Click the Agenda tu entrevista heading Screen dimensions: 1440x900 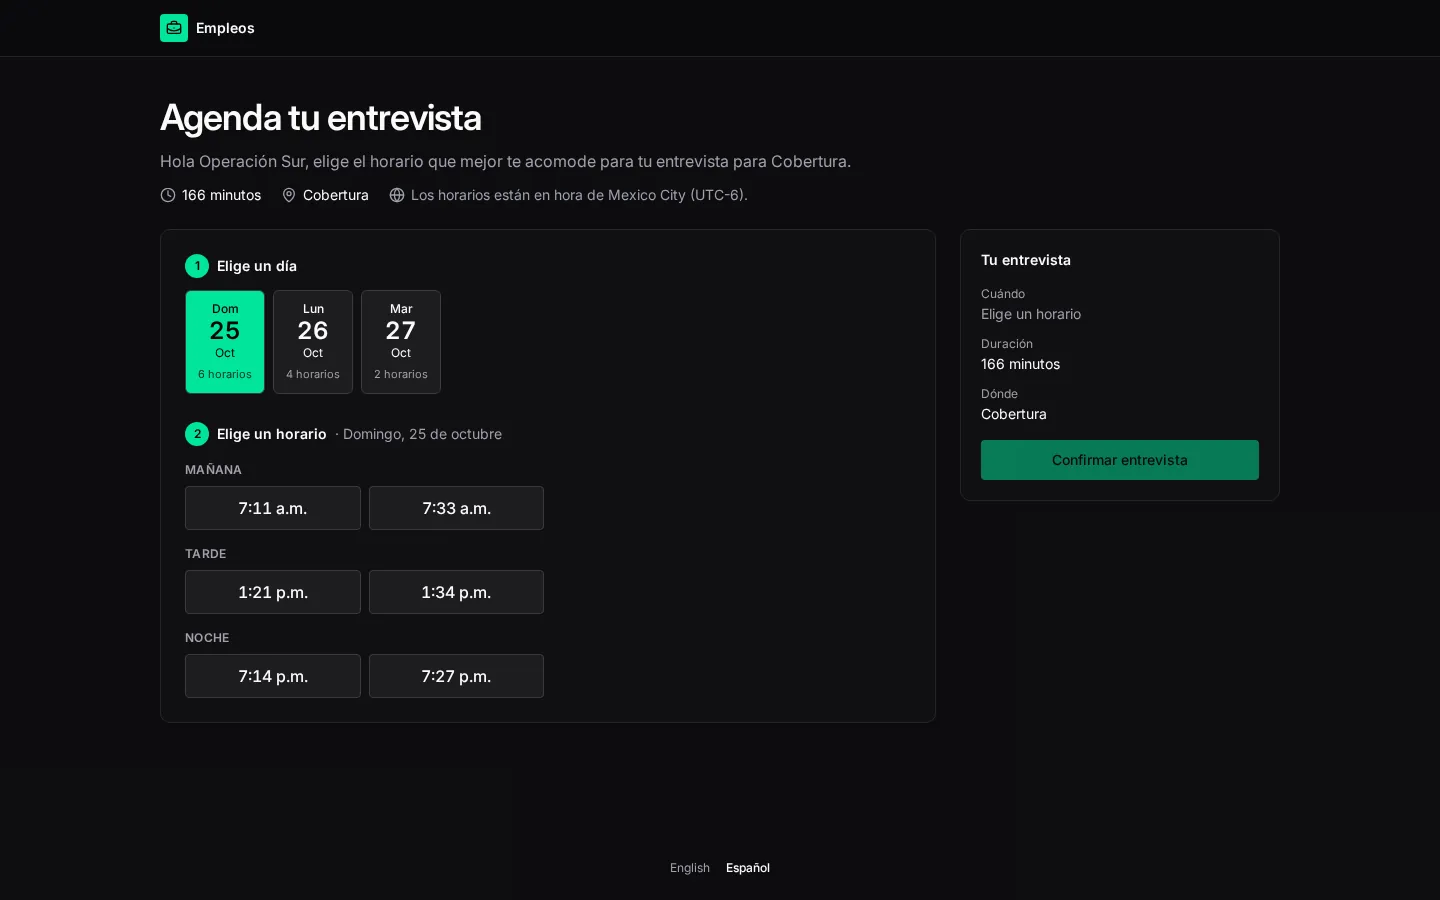(x=321, y=118)
